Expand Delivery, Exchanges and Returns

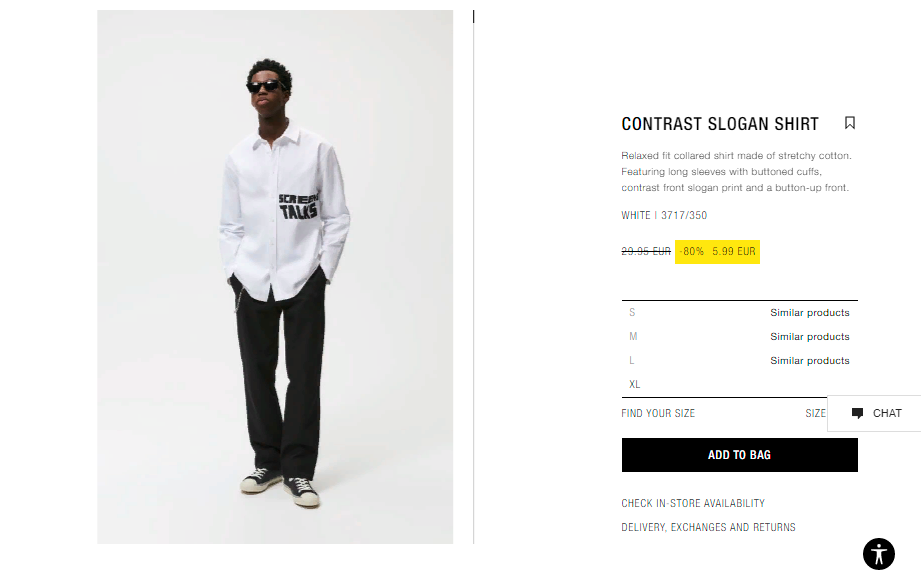point(708,527)
